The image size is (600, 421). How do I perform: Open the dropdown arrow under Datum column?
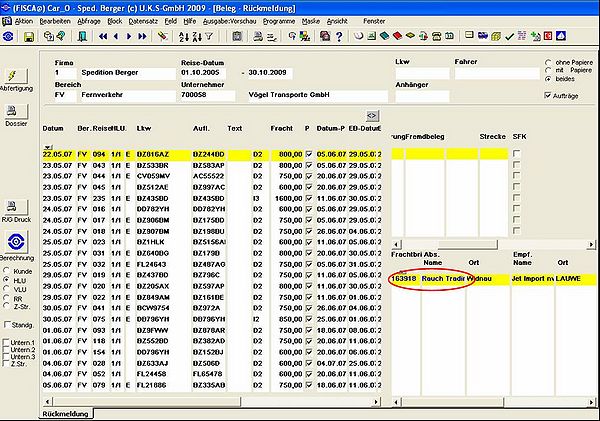[47, 147]
